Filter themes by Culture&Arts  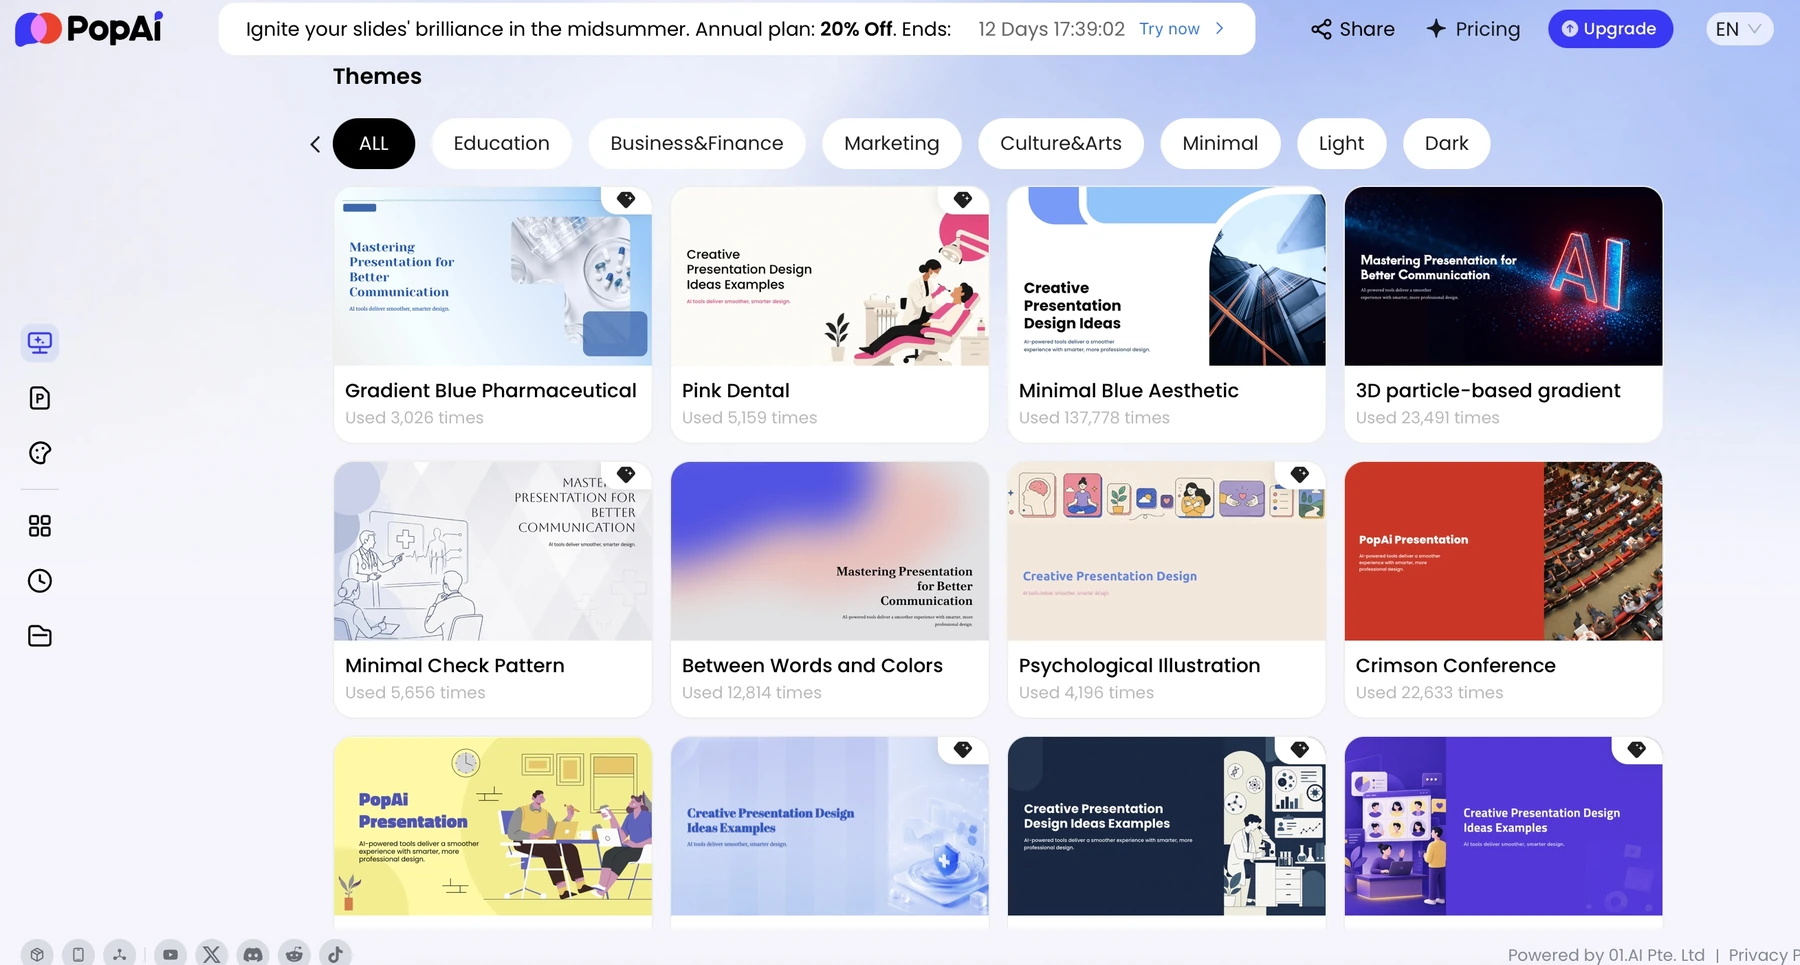1061,144
